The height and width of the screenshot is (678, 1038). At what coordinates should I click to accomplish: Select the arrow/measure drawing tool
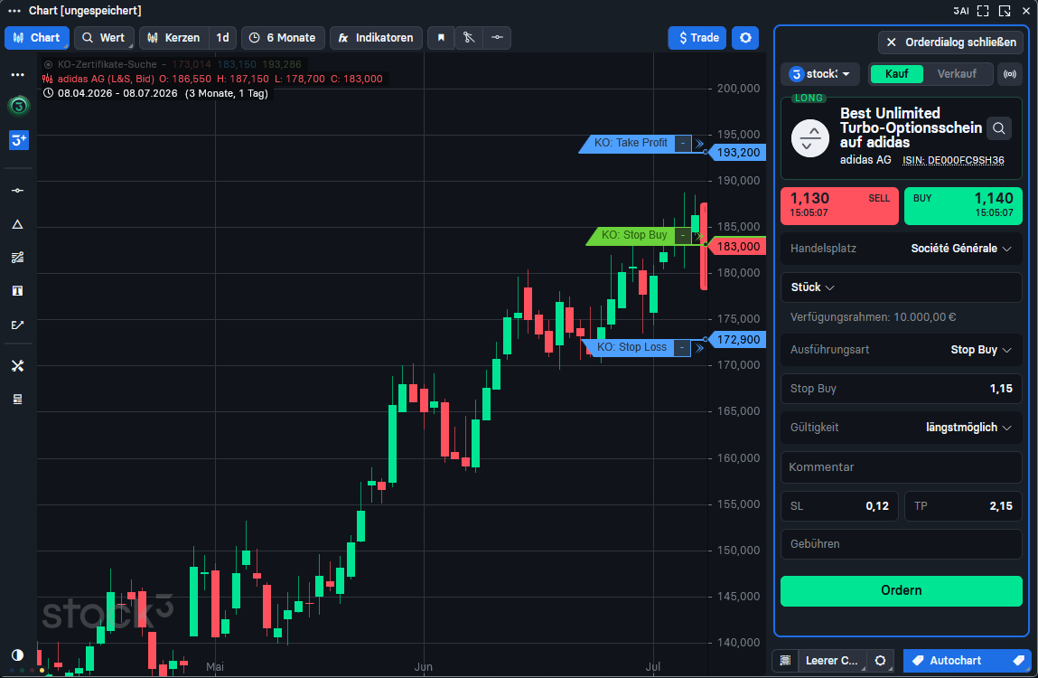[18, 324]
